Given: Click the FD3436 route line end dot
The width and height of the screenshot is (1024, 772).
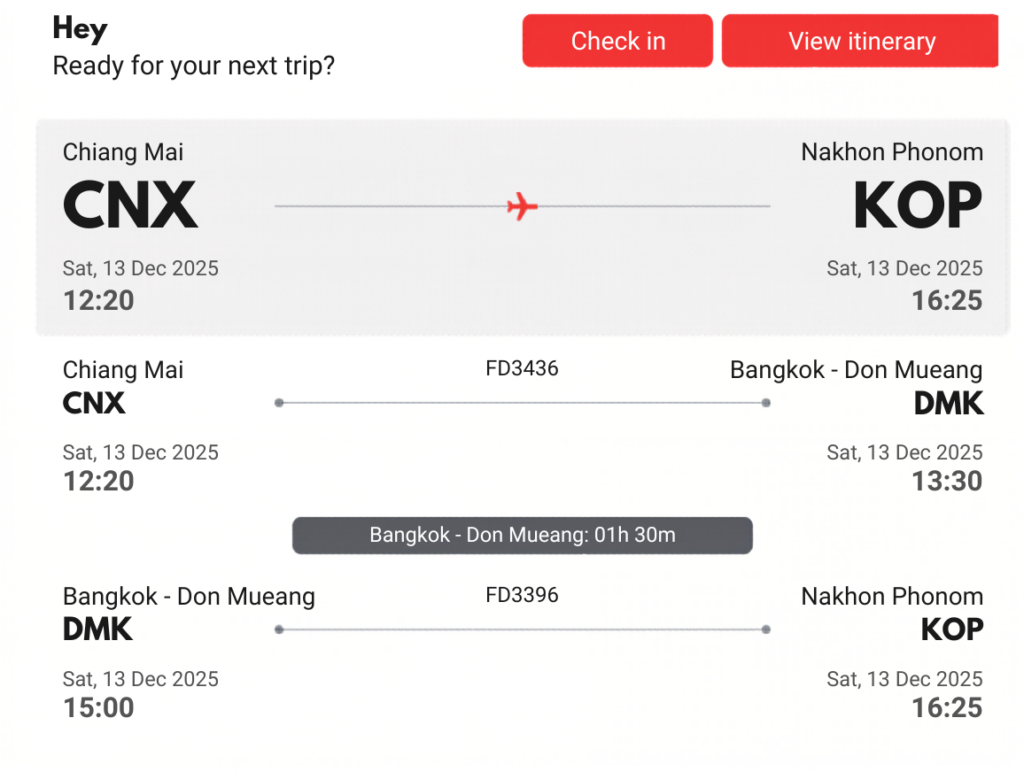Looking at the screenshot, I should (x=765, y=403).
